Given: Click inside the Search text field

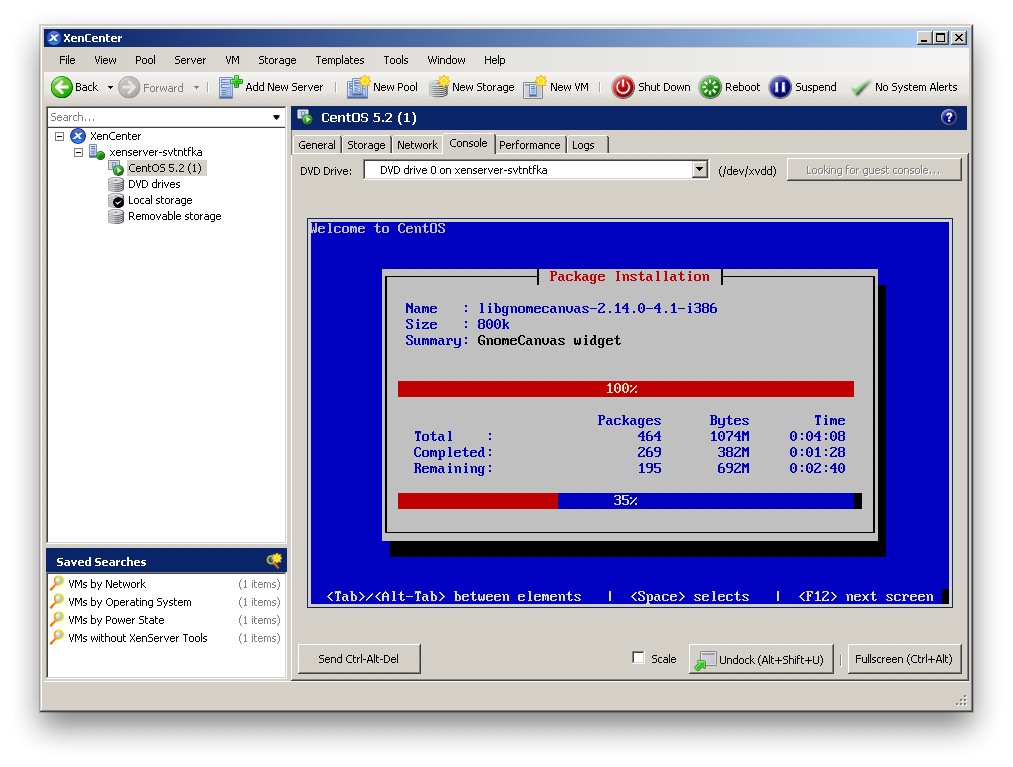Looking at the screenshot, I should pos(159,117).
